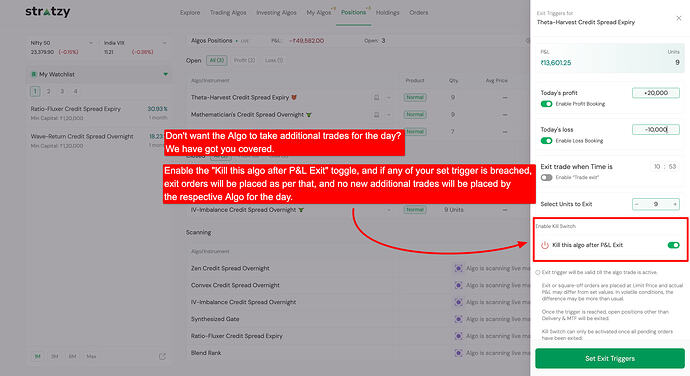Select watchlist page 4

(x=76, y=92)
